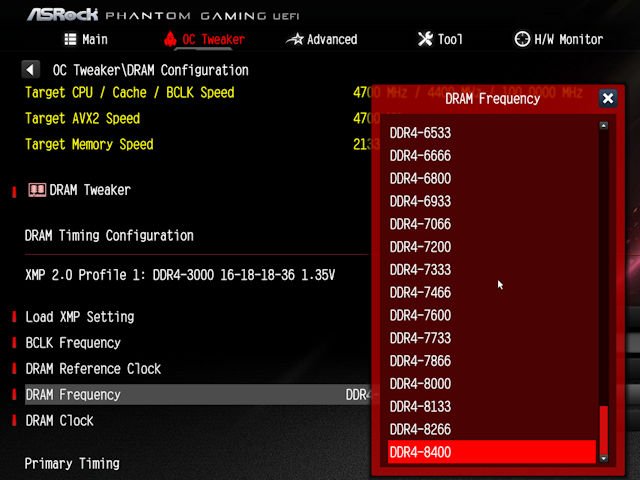
Task: Click the scrollbar up arrow in popup
Action: coord(604,125)
